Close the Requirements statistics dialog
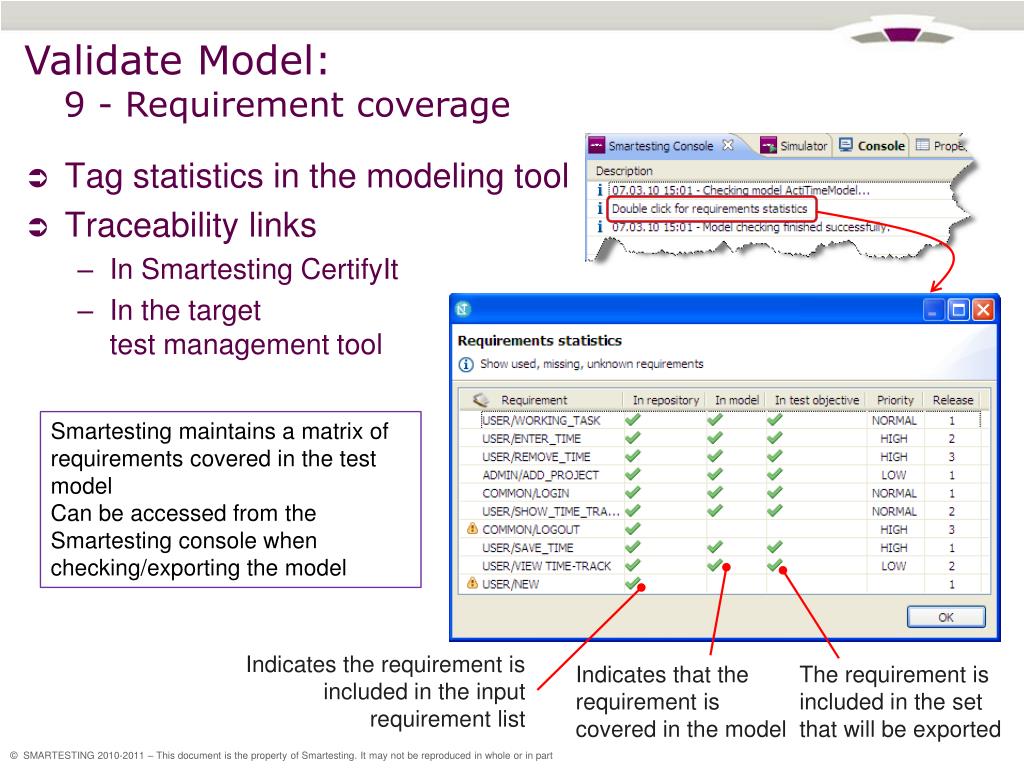The width and height of the screenshot is (1024, 768). click(x=983, y=310)
